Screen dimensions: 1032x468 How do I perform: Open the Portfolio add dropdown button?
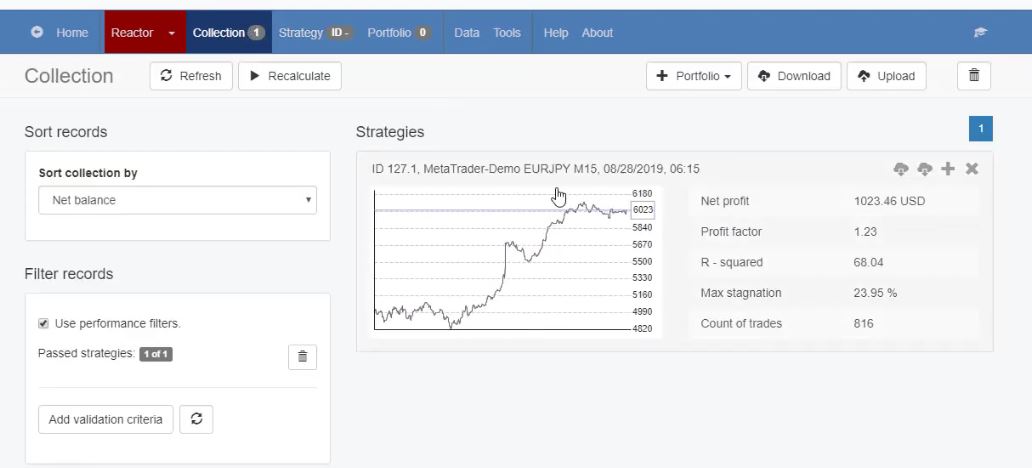(694, 76)
